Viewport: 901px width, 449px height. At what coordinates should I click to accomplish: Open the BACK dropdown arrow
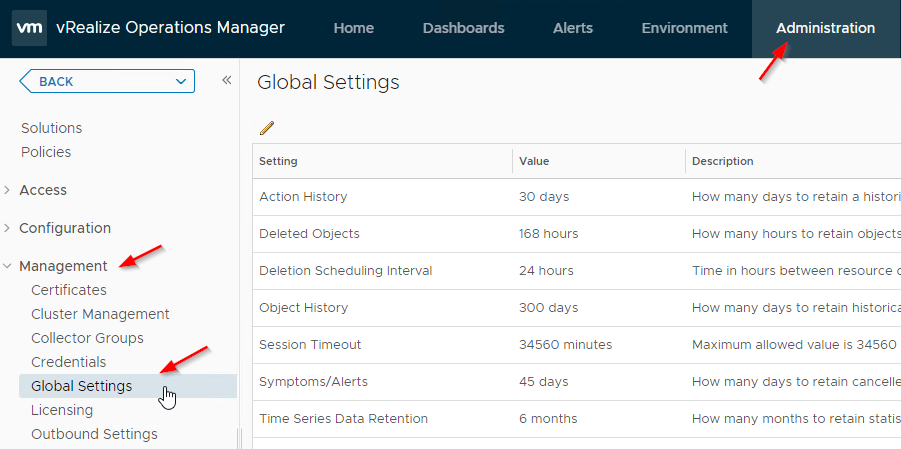point(181,82)
